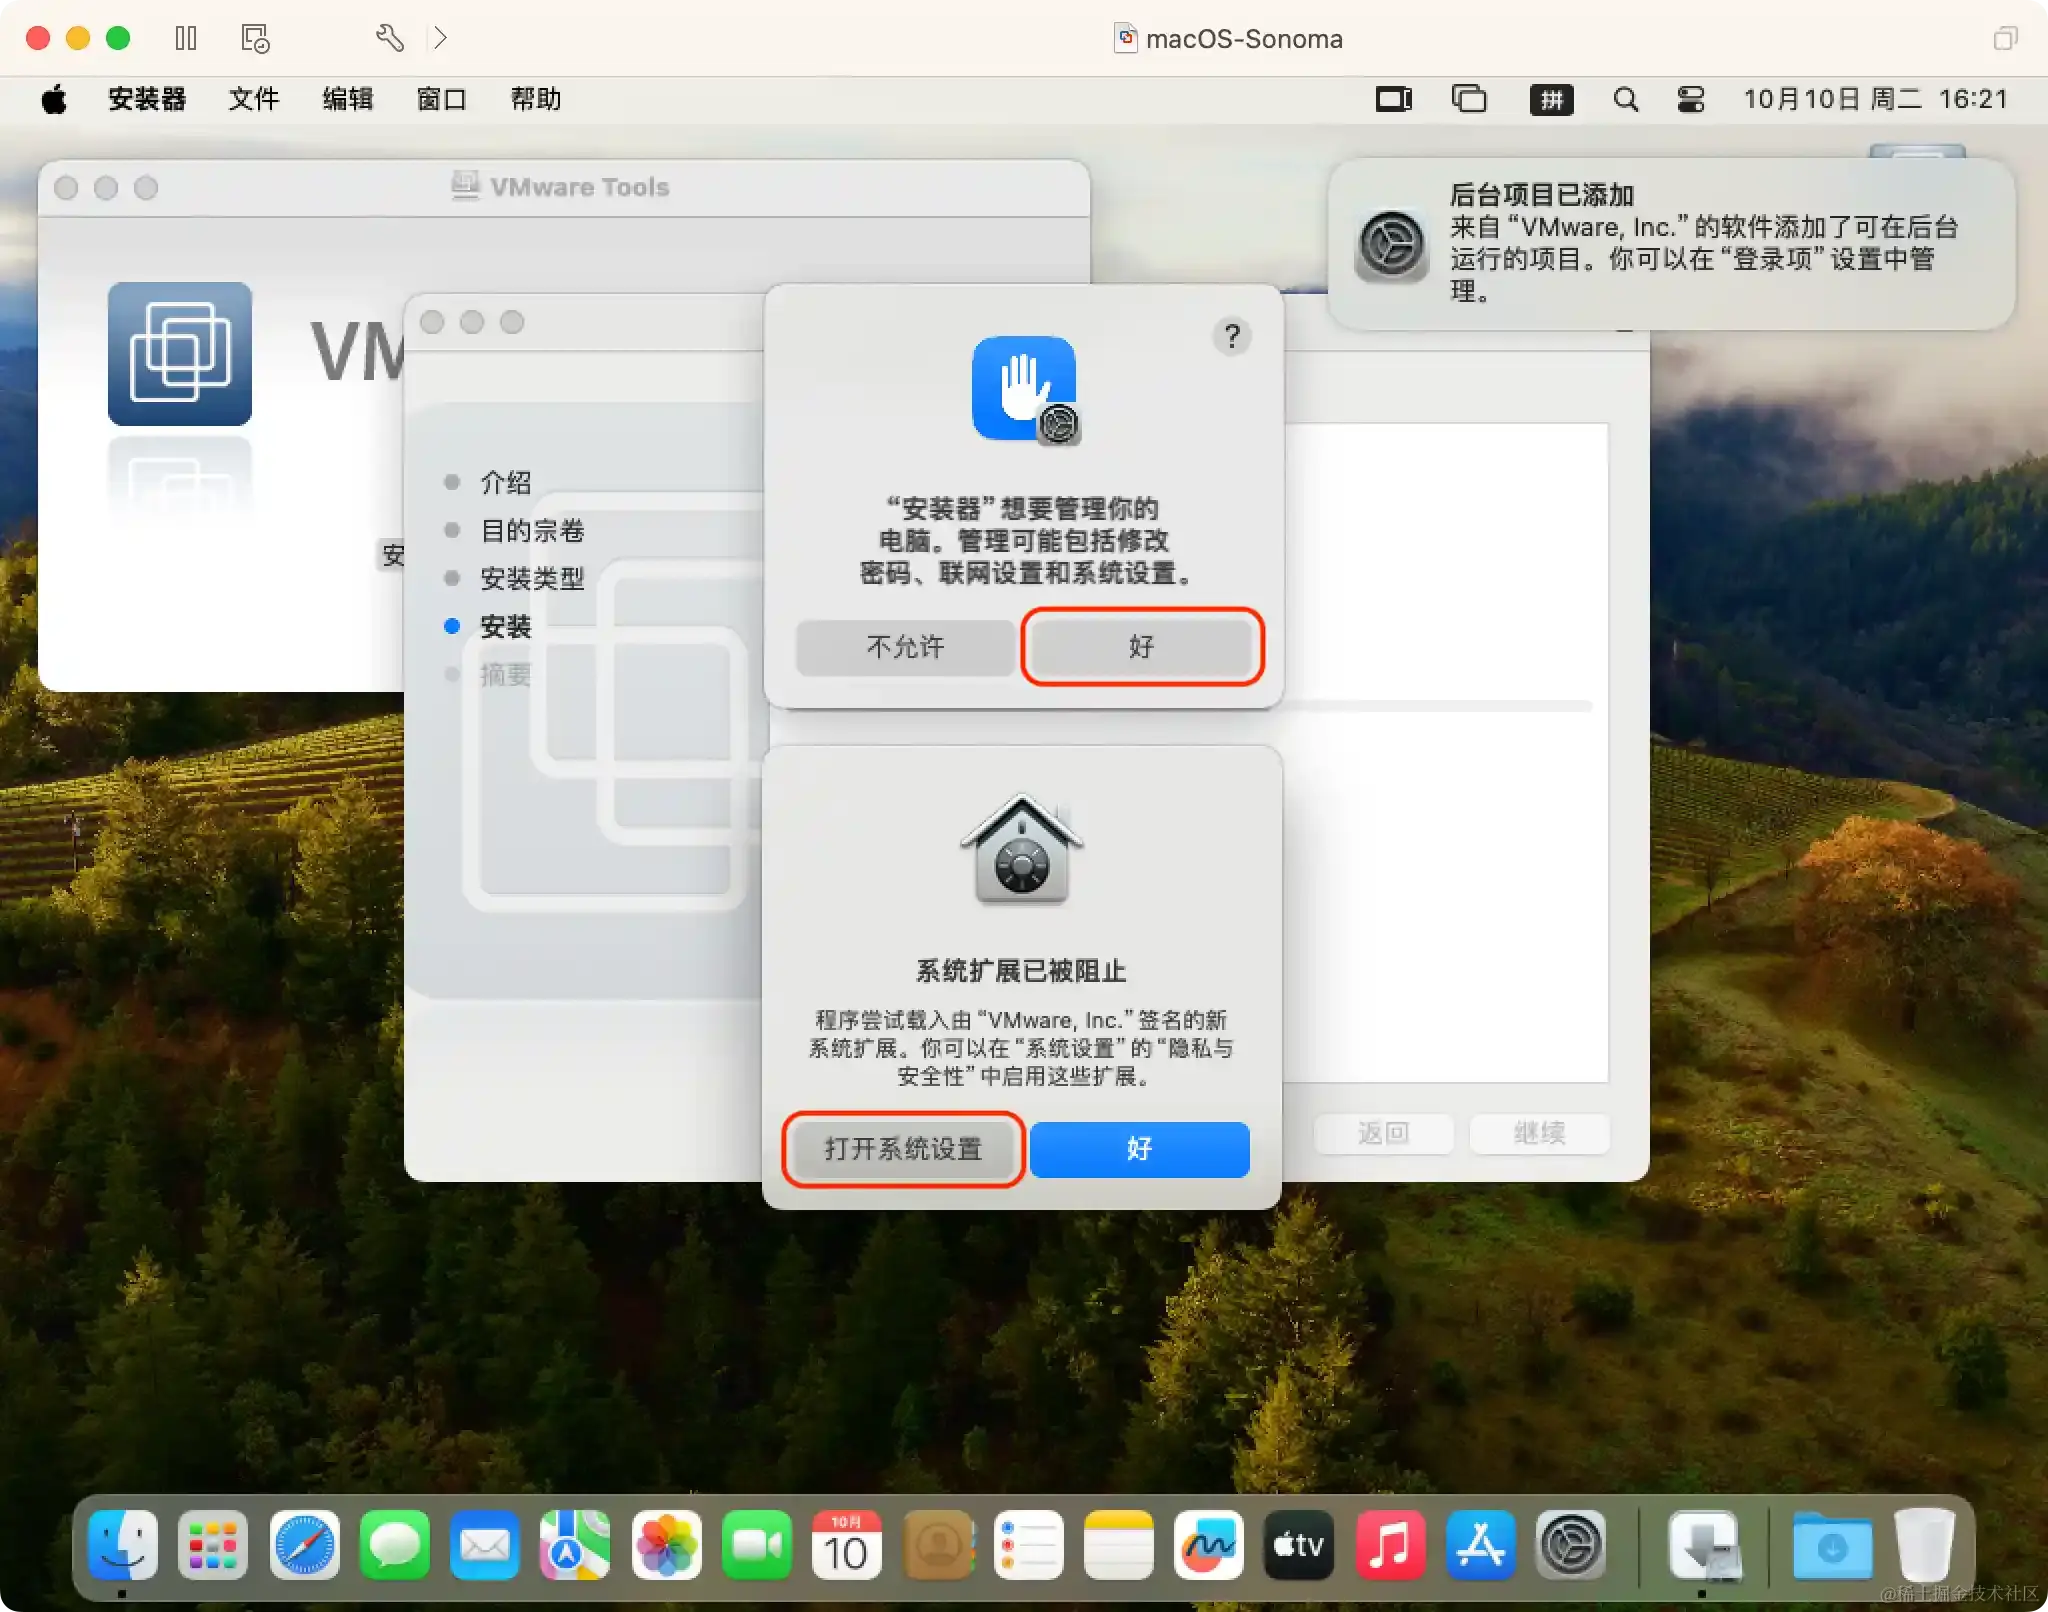
Task: Click the 后台项目已添加 notification banner
Action: point(1668,245)
